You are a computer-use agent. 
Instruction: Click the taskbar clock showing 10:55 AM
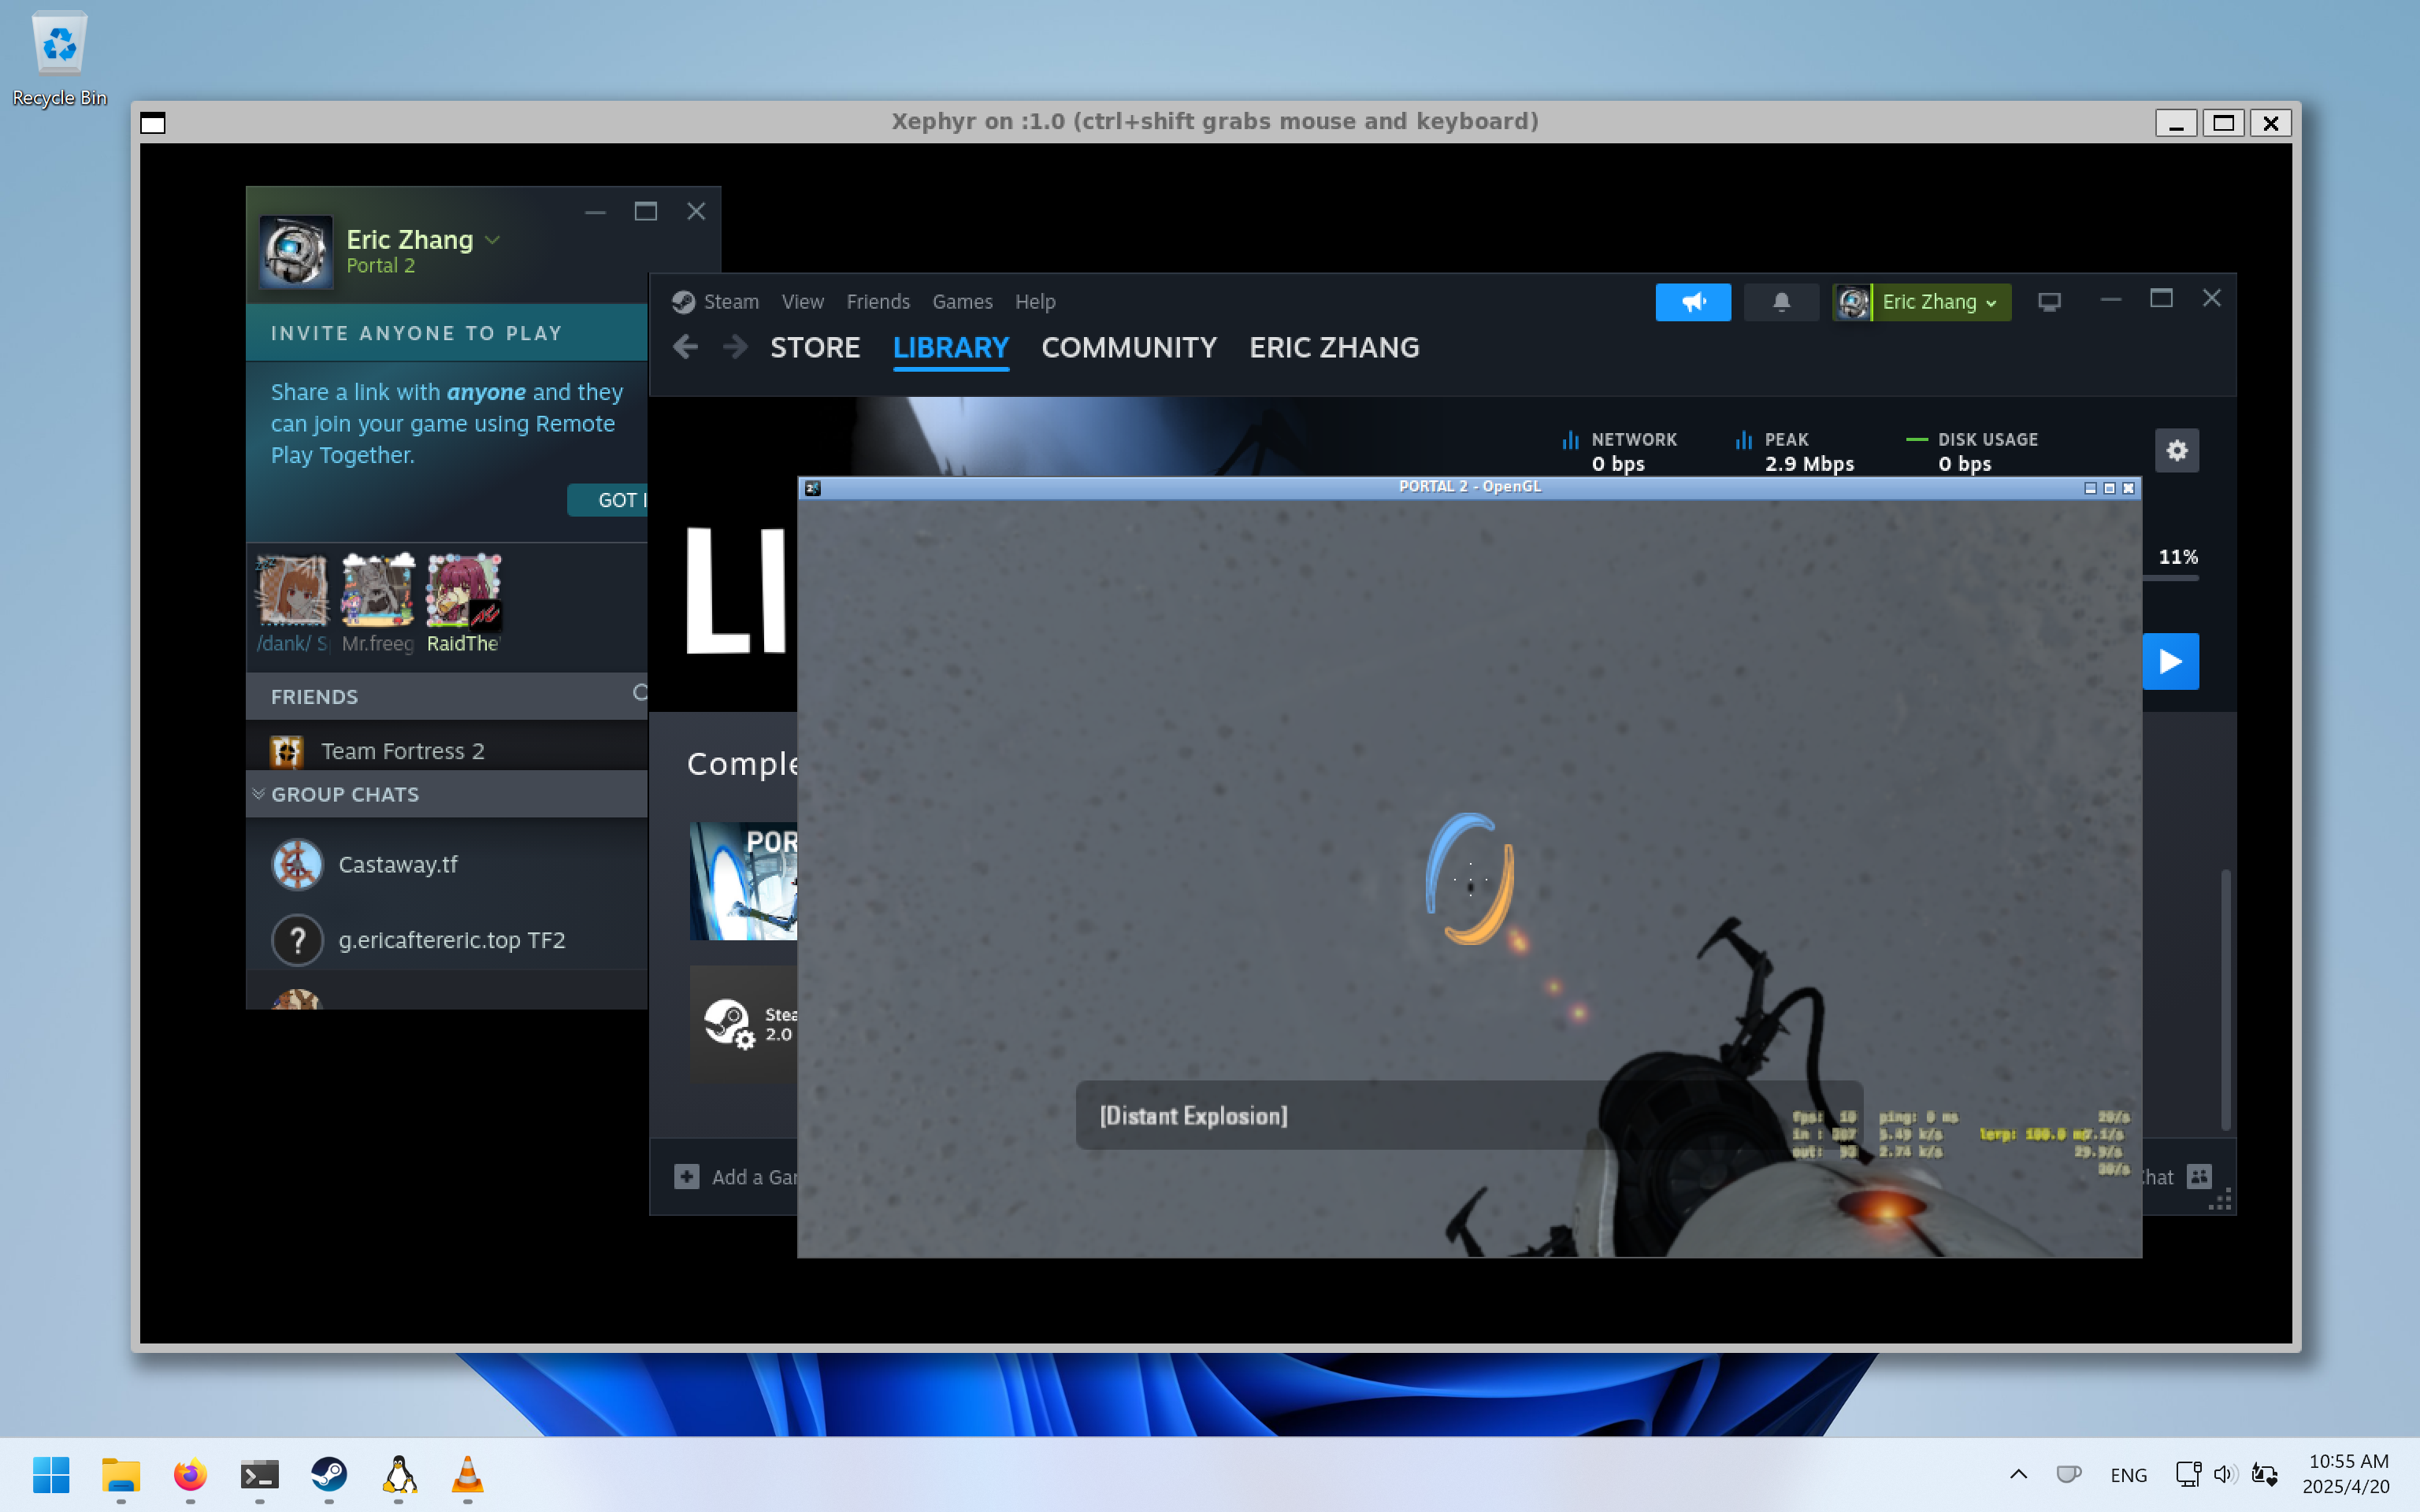click(x=2347, y=1474)
